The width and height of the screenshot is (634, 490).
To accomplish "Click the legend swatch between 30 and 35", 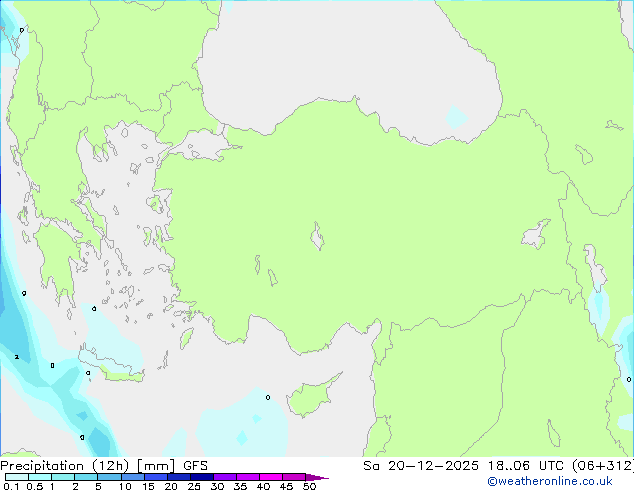I will [x=225, y=477].
